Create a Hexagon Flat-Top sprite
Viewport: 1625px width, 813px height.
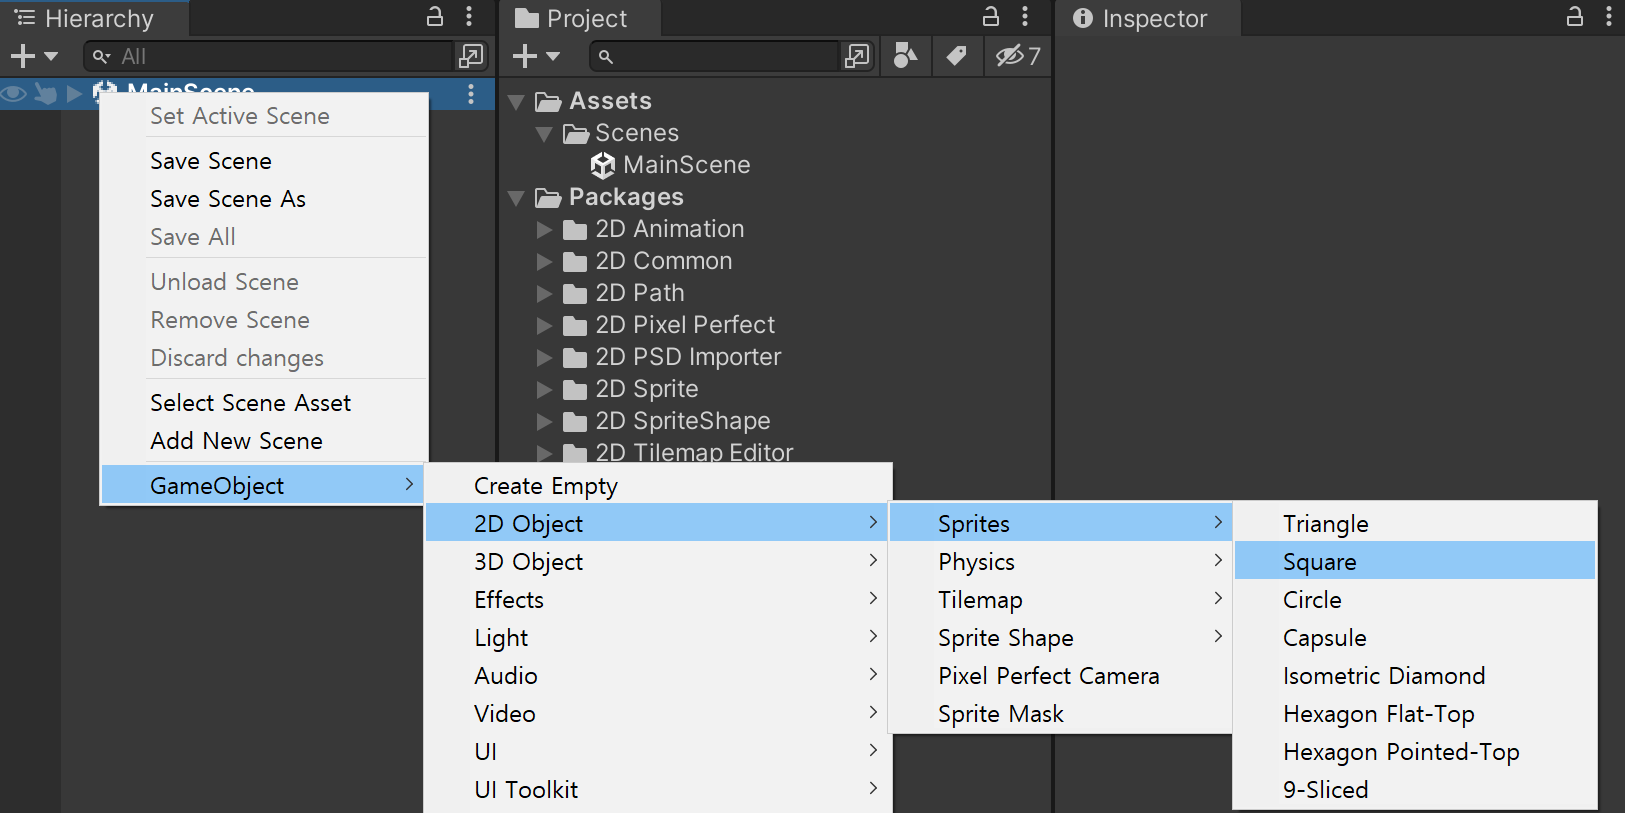pyautogui.click(x=1415, y=713)
